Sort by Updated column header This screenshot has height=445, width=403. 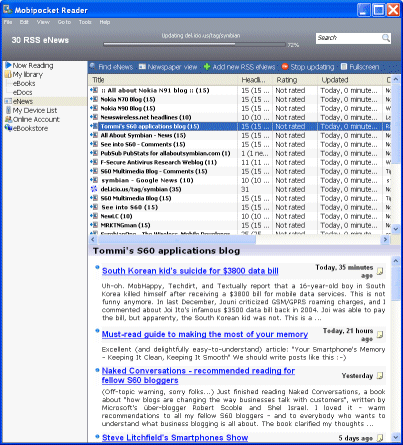pos(350,80)
